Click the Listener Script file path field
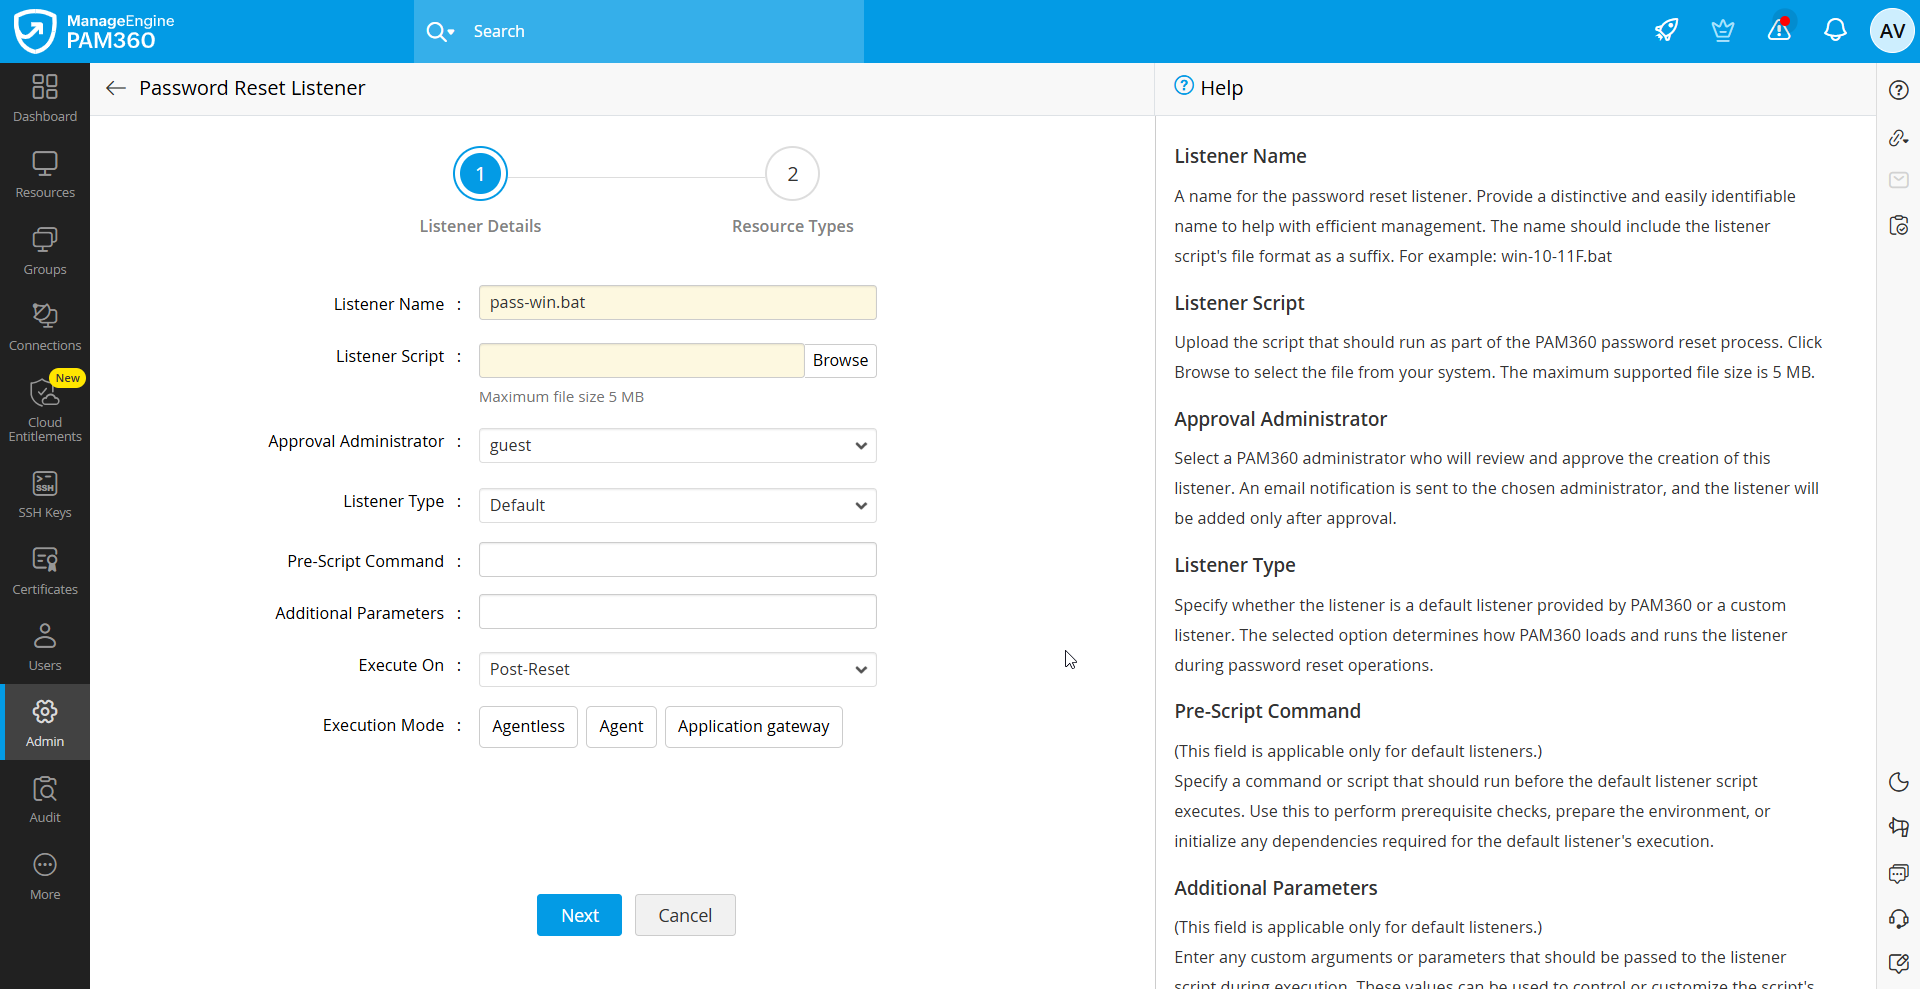 [x=641, y=360]
